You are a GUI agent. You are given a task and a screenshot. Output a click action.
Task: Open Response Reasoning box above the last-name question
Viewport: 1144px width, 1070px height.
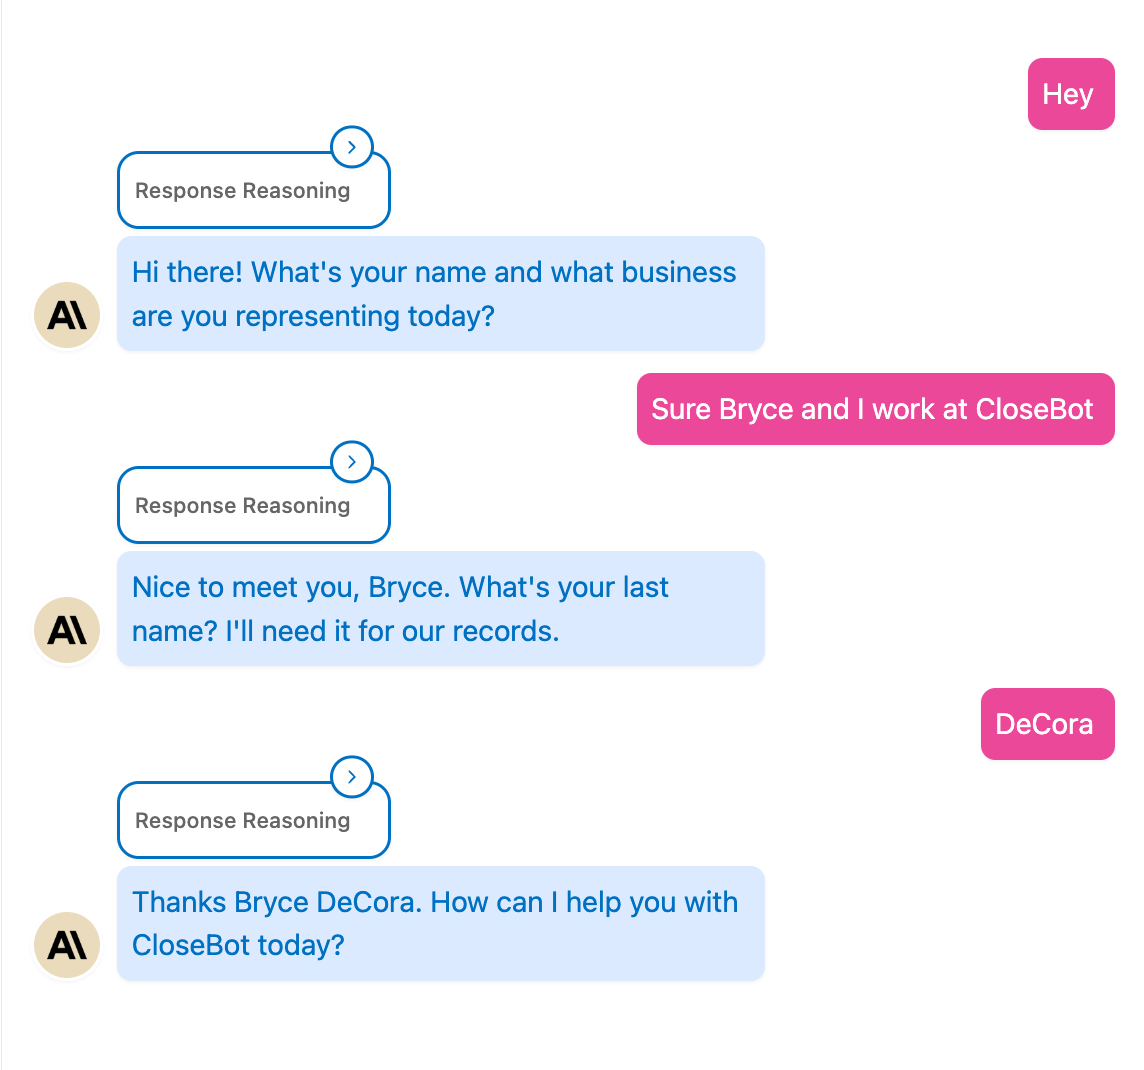(243, 506)
